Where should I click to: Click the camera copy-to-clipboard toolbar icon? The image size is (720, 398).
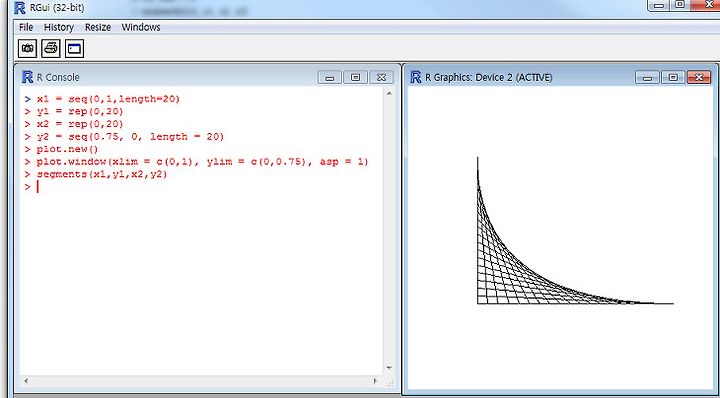tap(28, 48)
